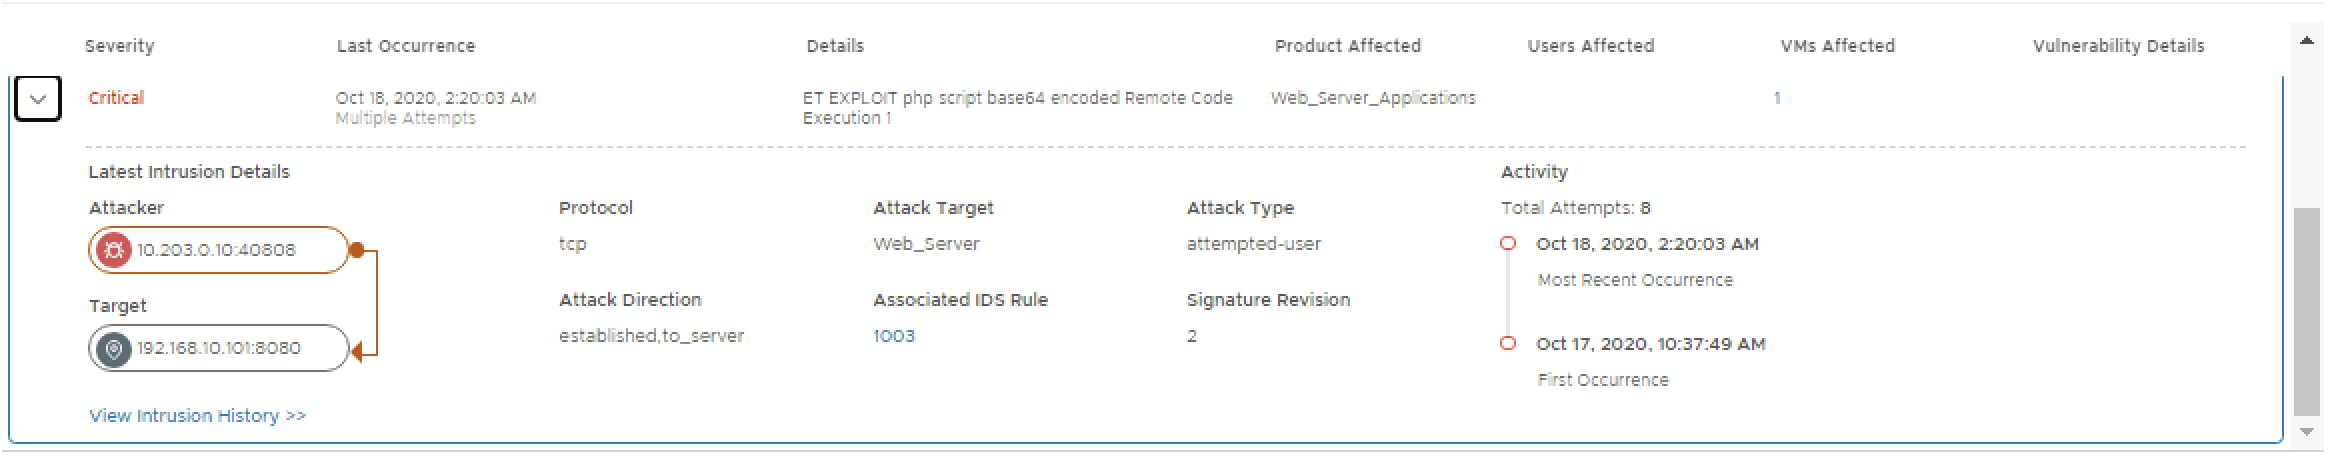This screenshot has width=2328, height=458.
Task: Click the Vulnerability Details column header
Action: tap(2118, 46)
